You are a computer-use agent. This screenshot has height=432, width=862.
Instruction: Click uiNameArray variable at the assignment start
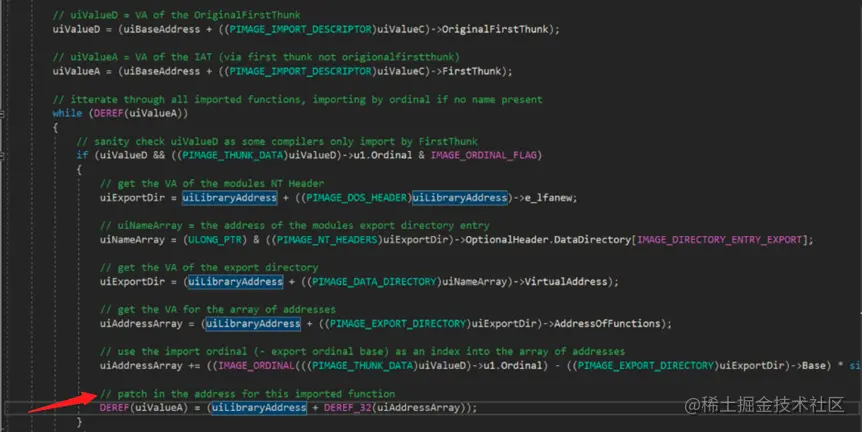click(x=132, y=240)
